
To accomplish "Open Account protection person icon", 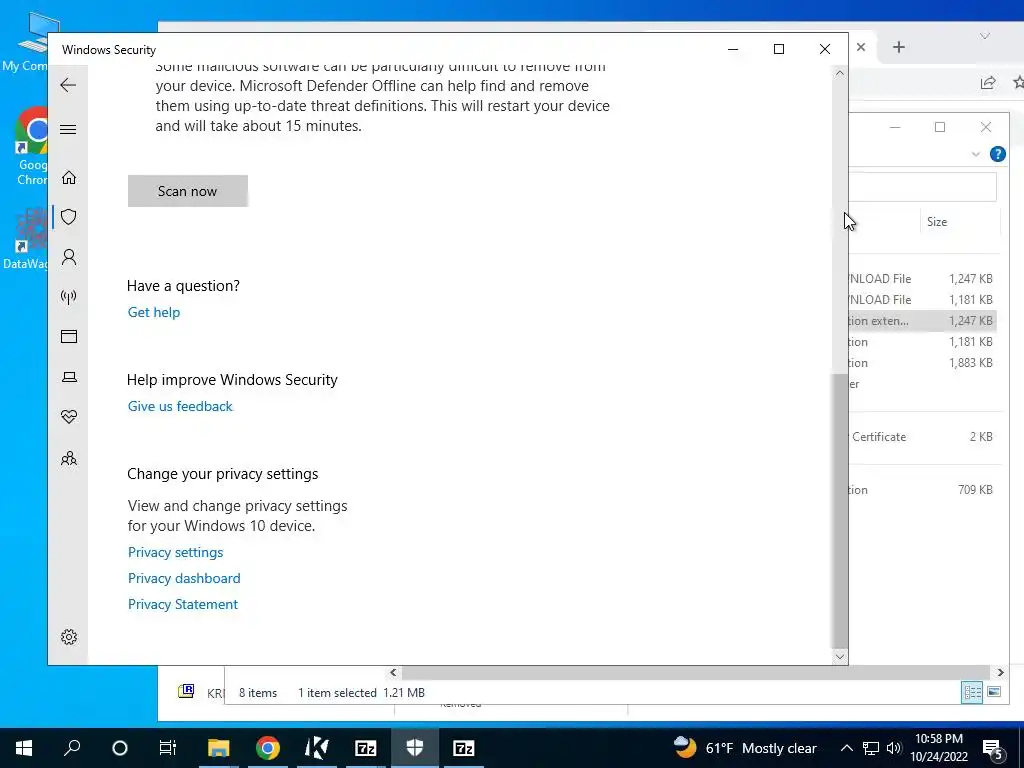I will tap(69, 257).
